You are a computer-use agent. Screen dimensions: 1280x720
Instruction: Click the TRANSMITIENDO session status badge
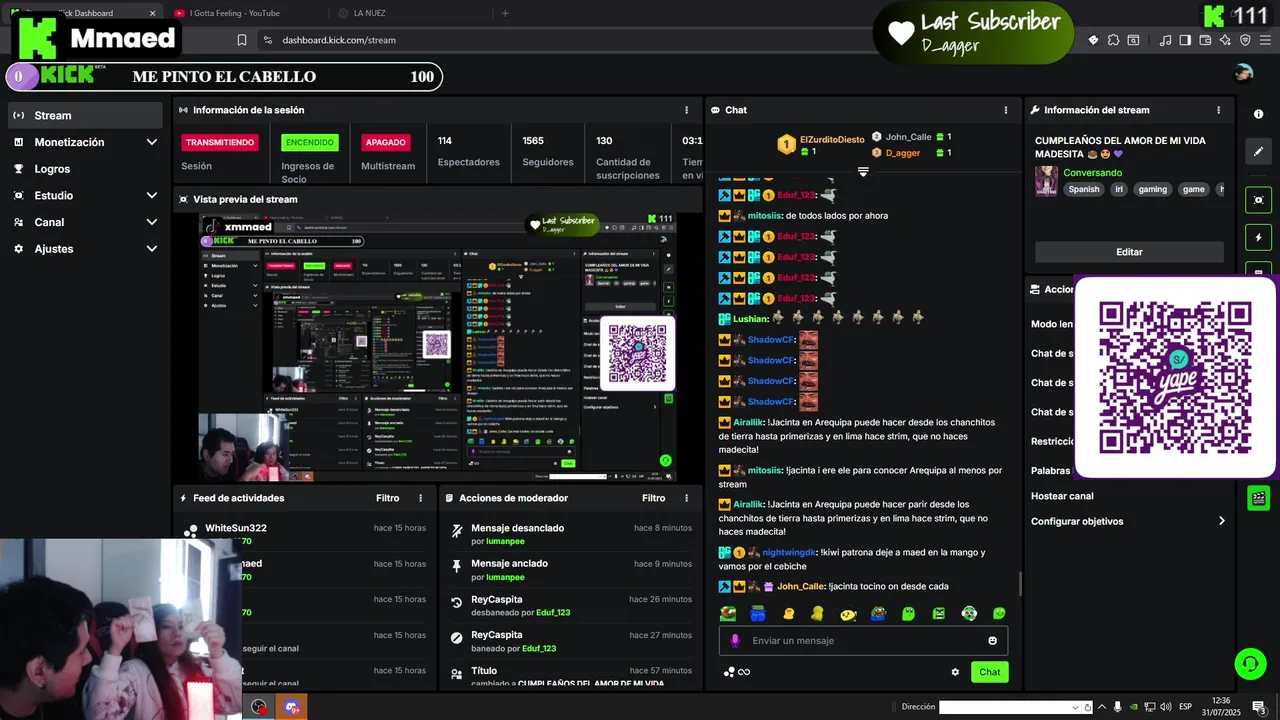click(x=220, y=142)
